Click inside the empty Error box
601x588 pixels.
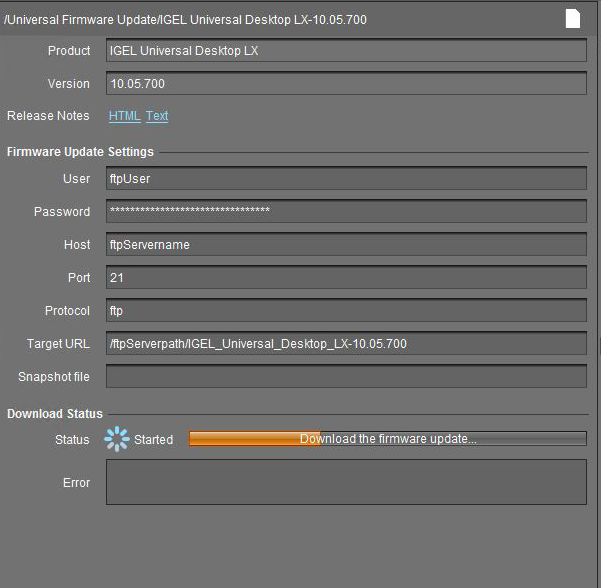pos(345,482)
